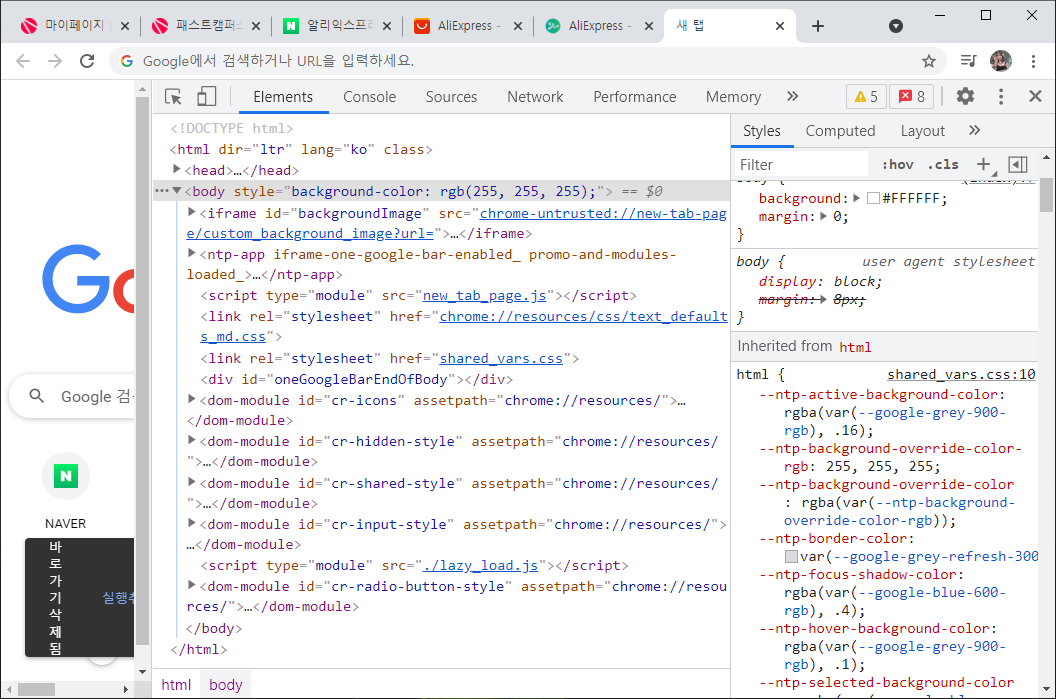This screenshot has width=1056, height=699.
Task: Open DevTools settings gear
Action: pos(965,96)
